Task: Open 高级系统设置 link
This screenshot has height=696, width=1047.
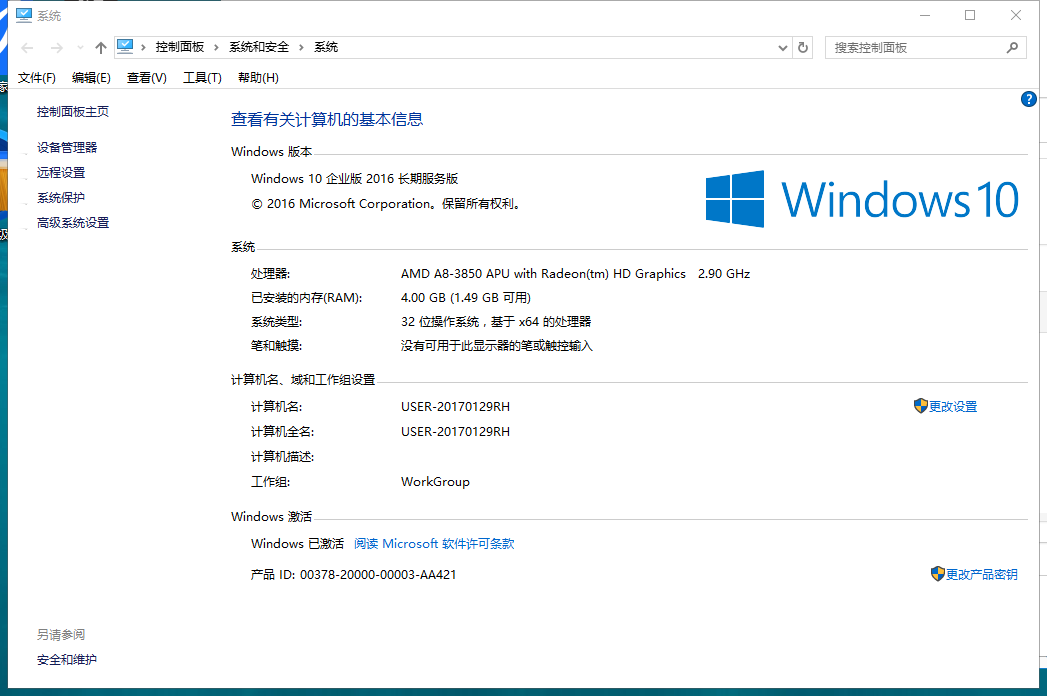Action: [73, 222]
